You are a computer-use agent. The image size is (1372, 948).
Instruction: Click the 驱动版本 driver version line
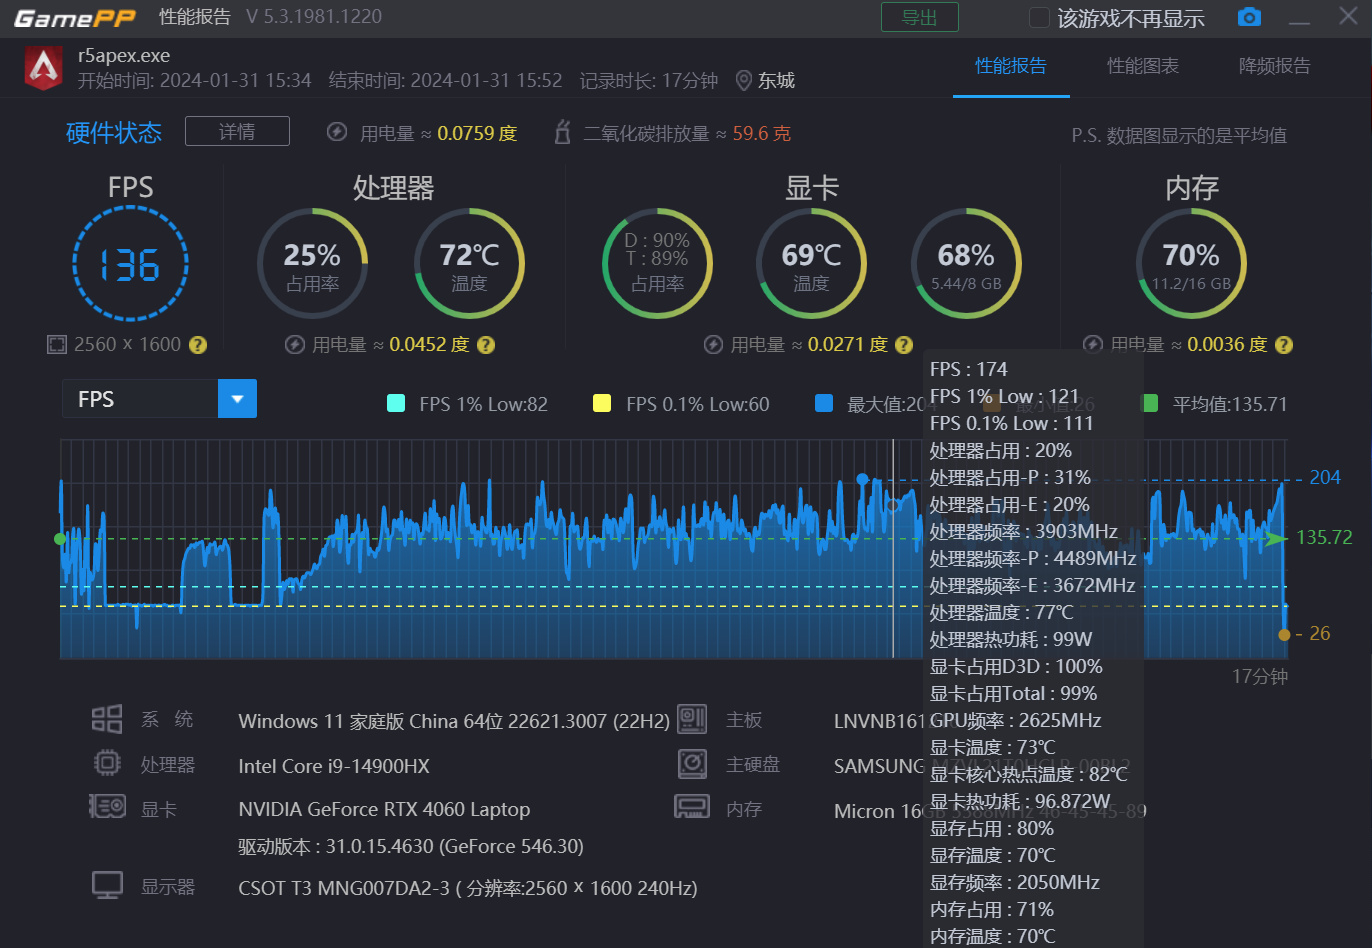click(x=411, y=846)
